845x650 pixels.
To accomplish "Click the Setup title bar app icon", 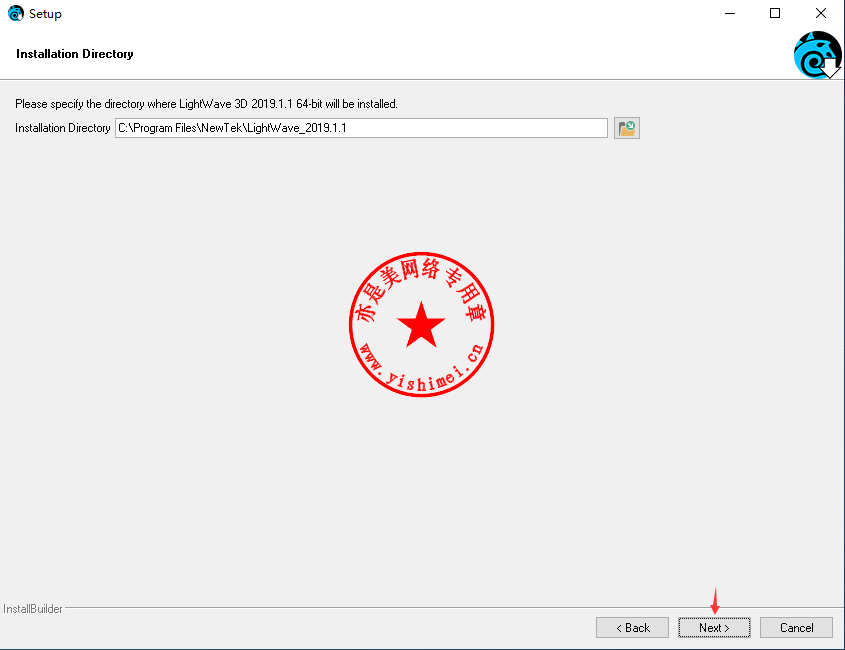I will coord(16,13).
